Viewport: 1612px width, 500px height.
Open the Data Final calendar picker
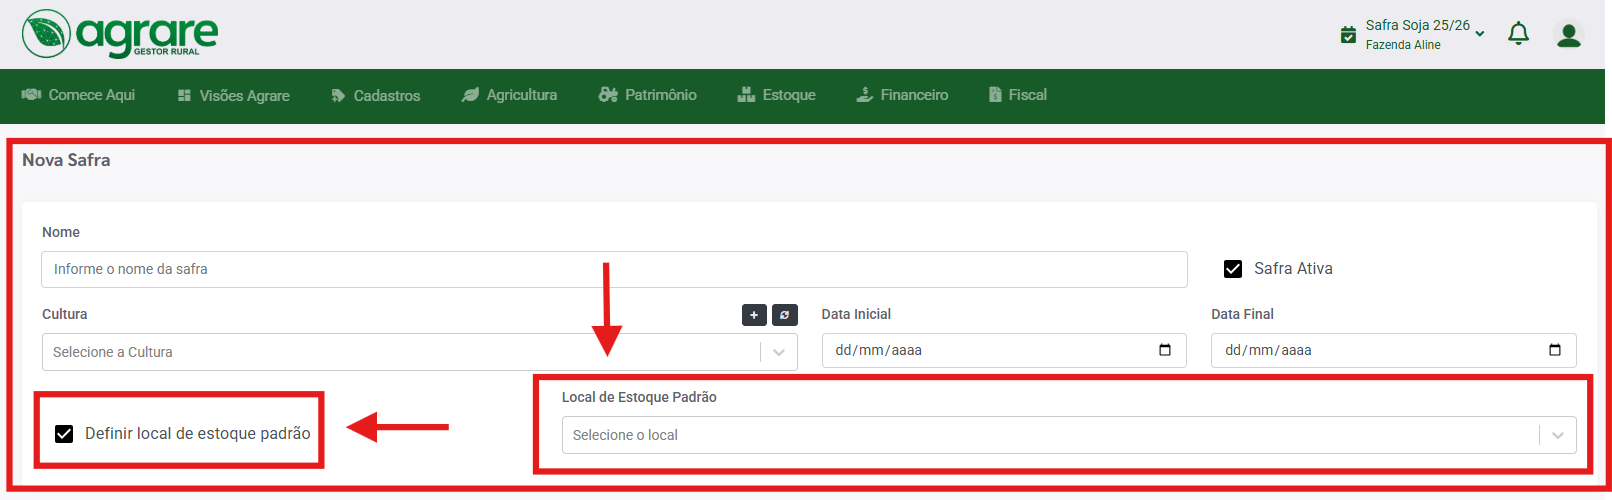tap(1555, 350)
